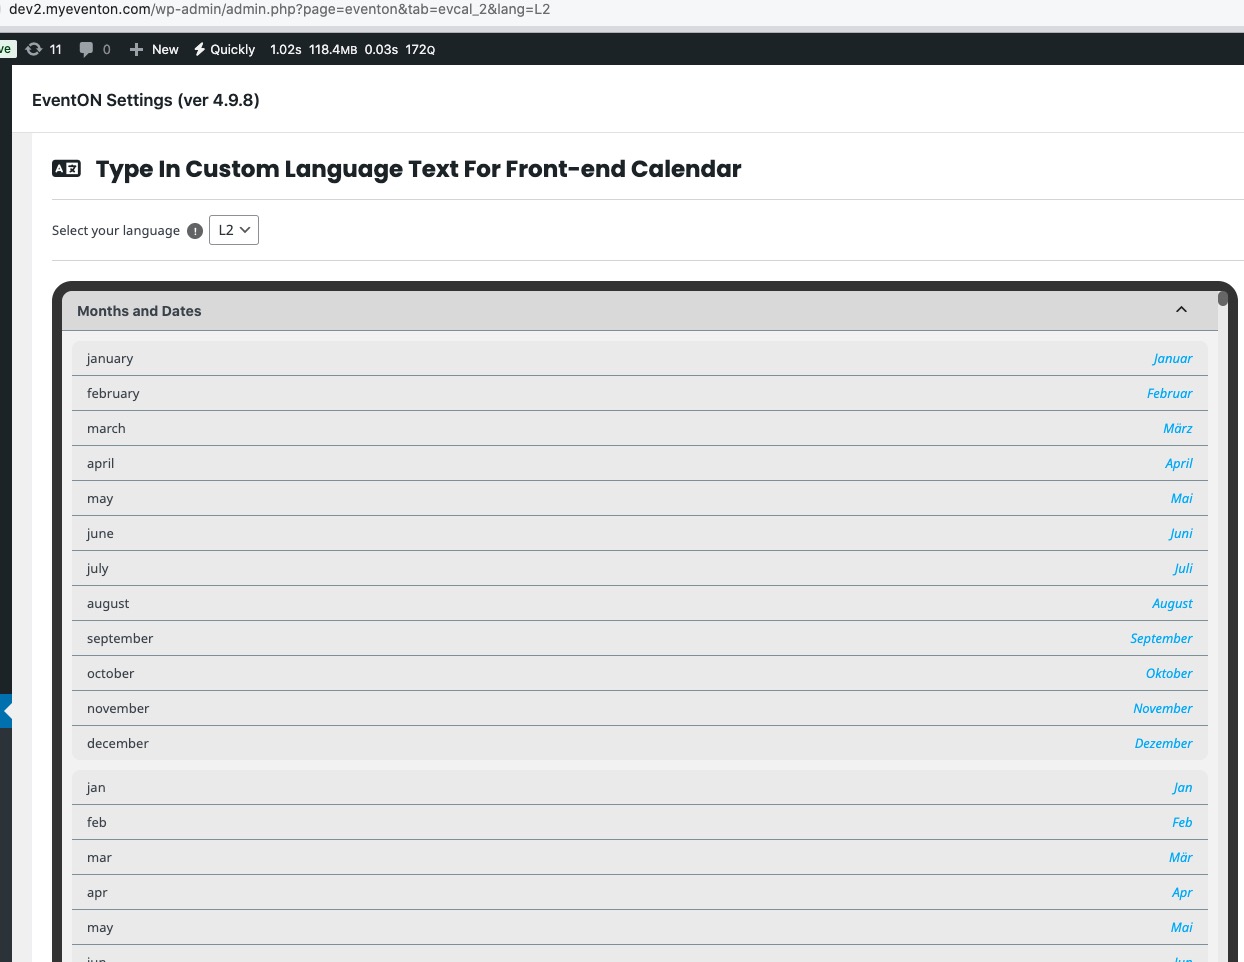Open the Quickly menu item
This screenshot has width=1244, height=962.
coord(224,49)
